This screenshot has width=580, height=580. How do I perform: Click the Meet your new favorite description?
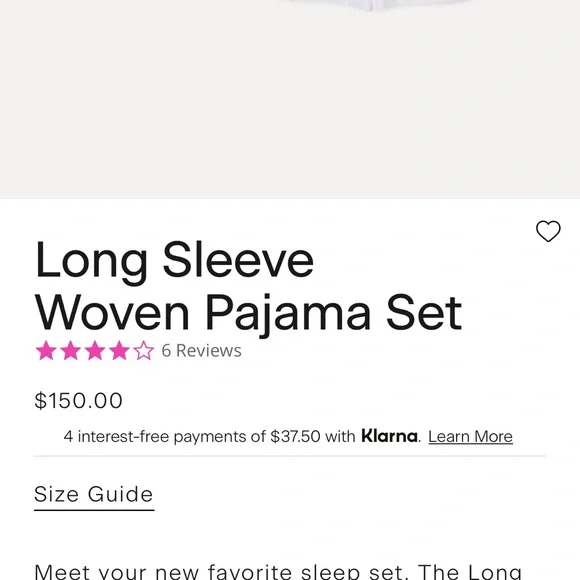(x=278, y=571)
